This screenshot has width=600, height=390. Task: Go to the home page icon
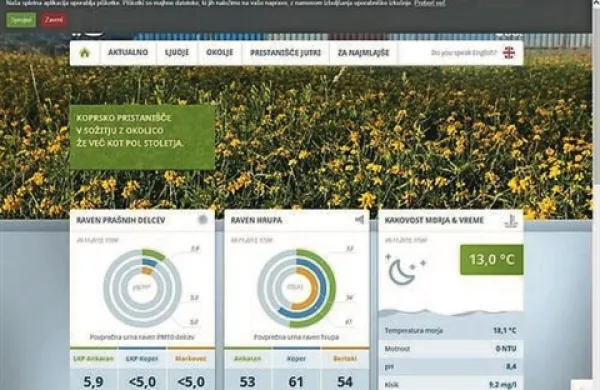click(85, 53)
